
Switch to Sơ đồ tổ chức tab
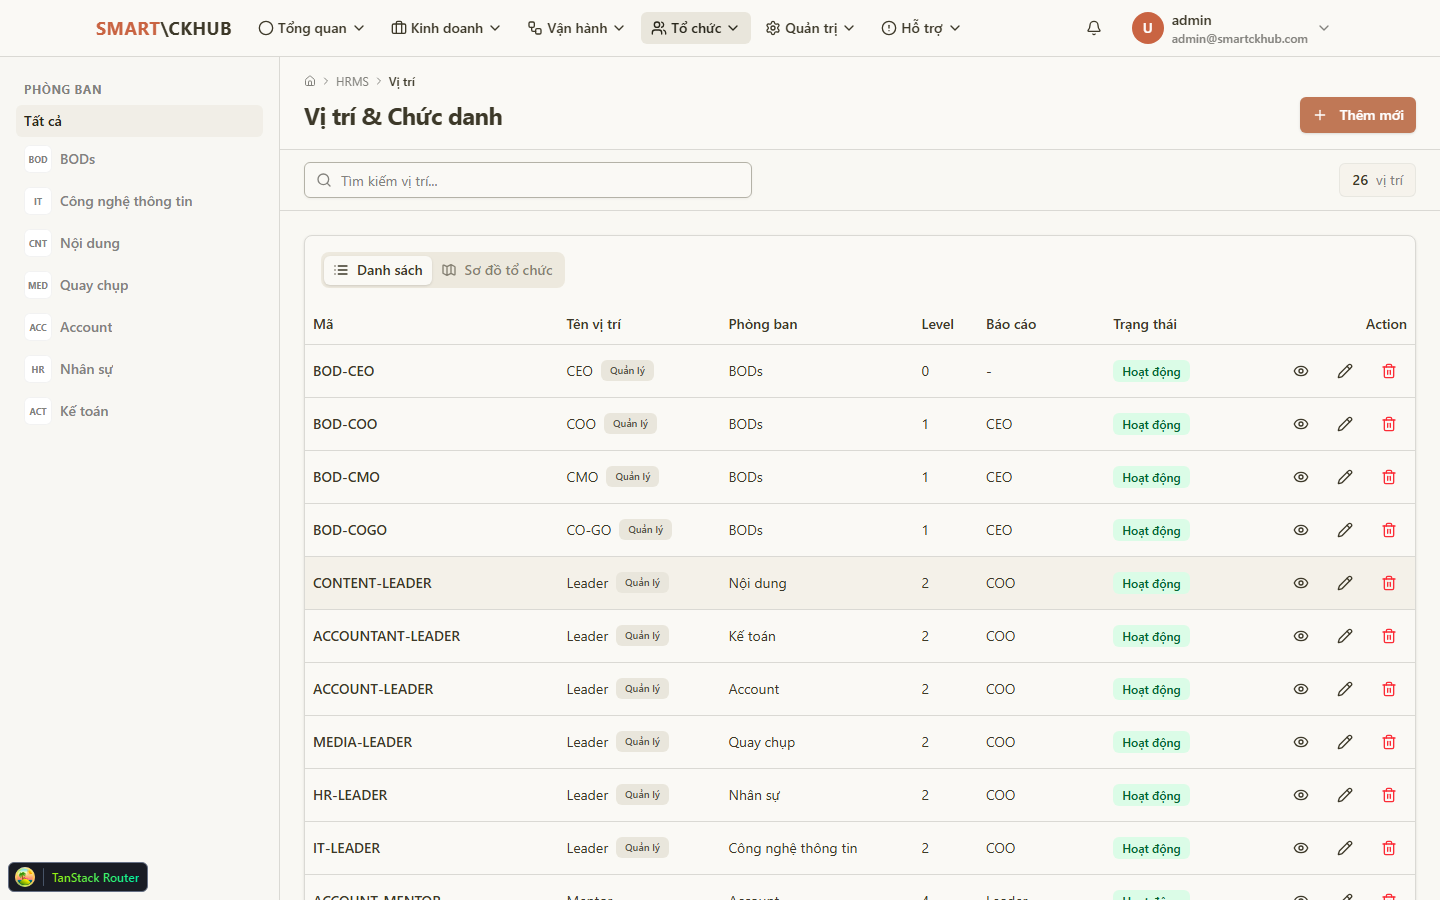point(498,270)
